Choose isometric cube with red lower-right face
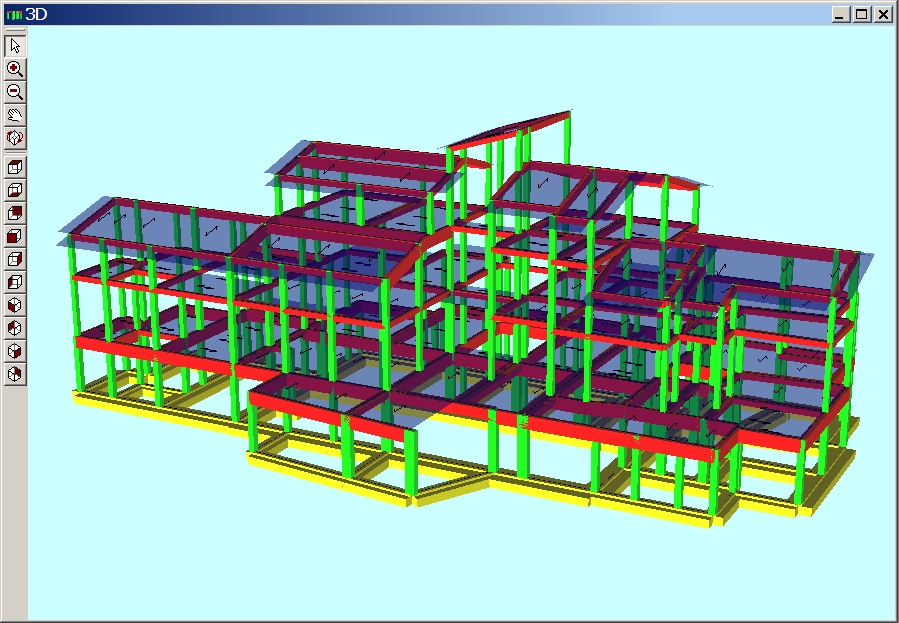 15,351
